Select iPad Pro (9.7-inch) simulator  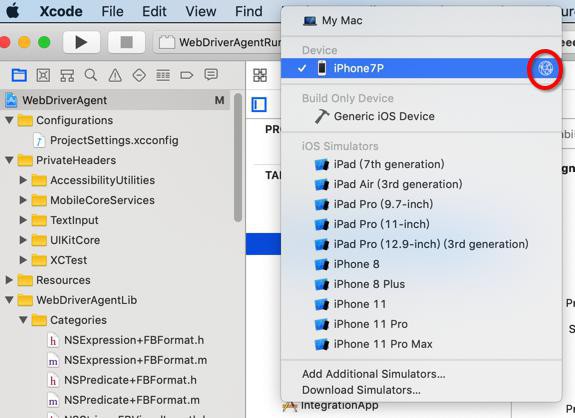pyautogui.click(x=421, y=204)
